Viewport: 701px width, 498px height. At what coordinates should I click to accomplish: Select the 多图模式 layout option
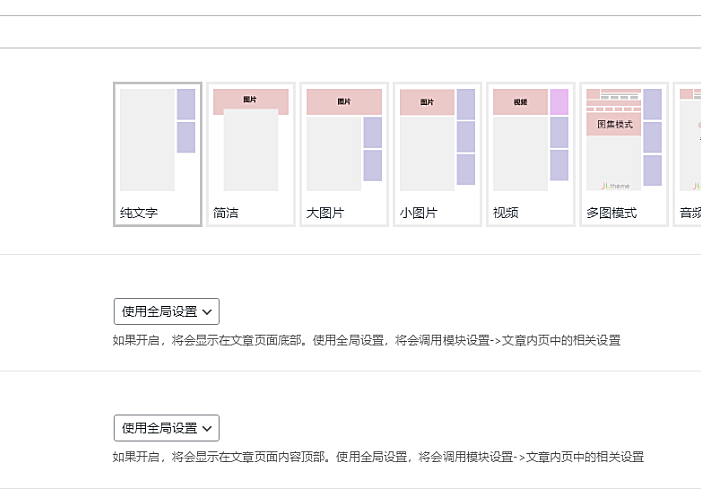coord(624,154)
